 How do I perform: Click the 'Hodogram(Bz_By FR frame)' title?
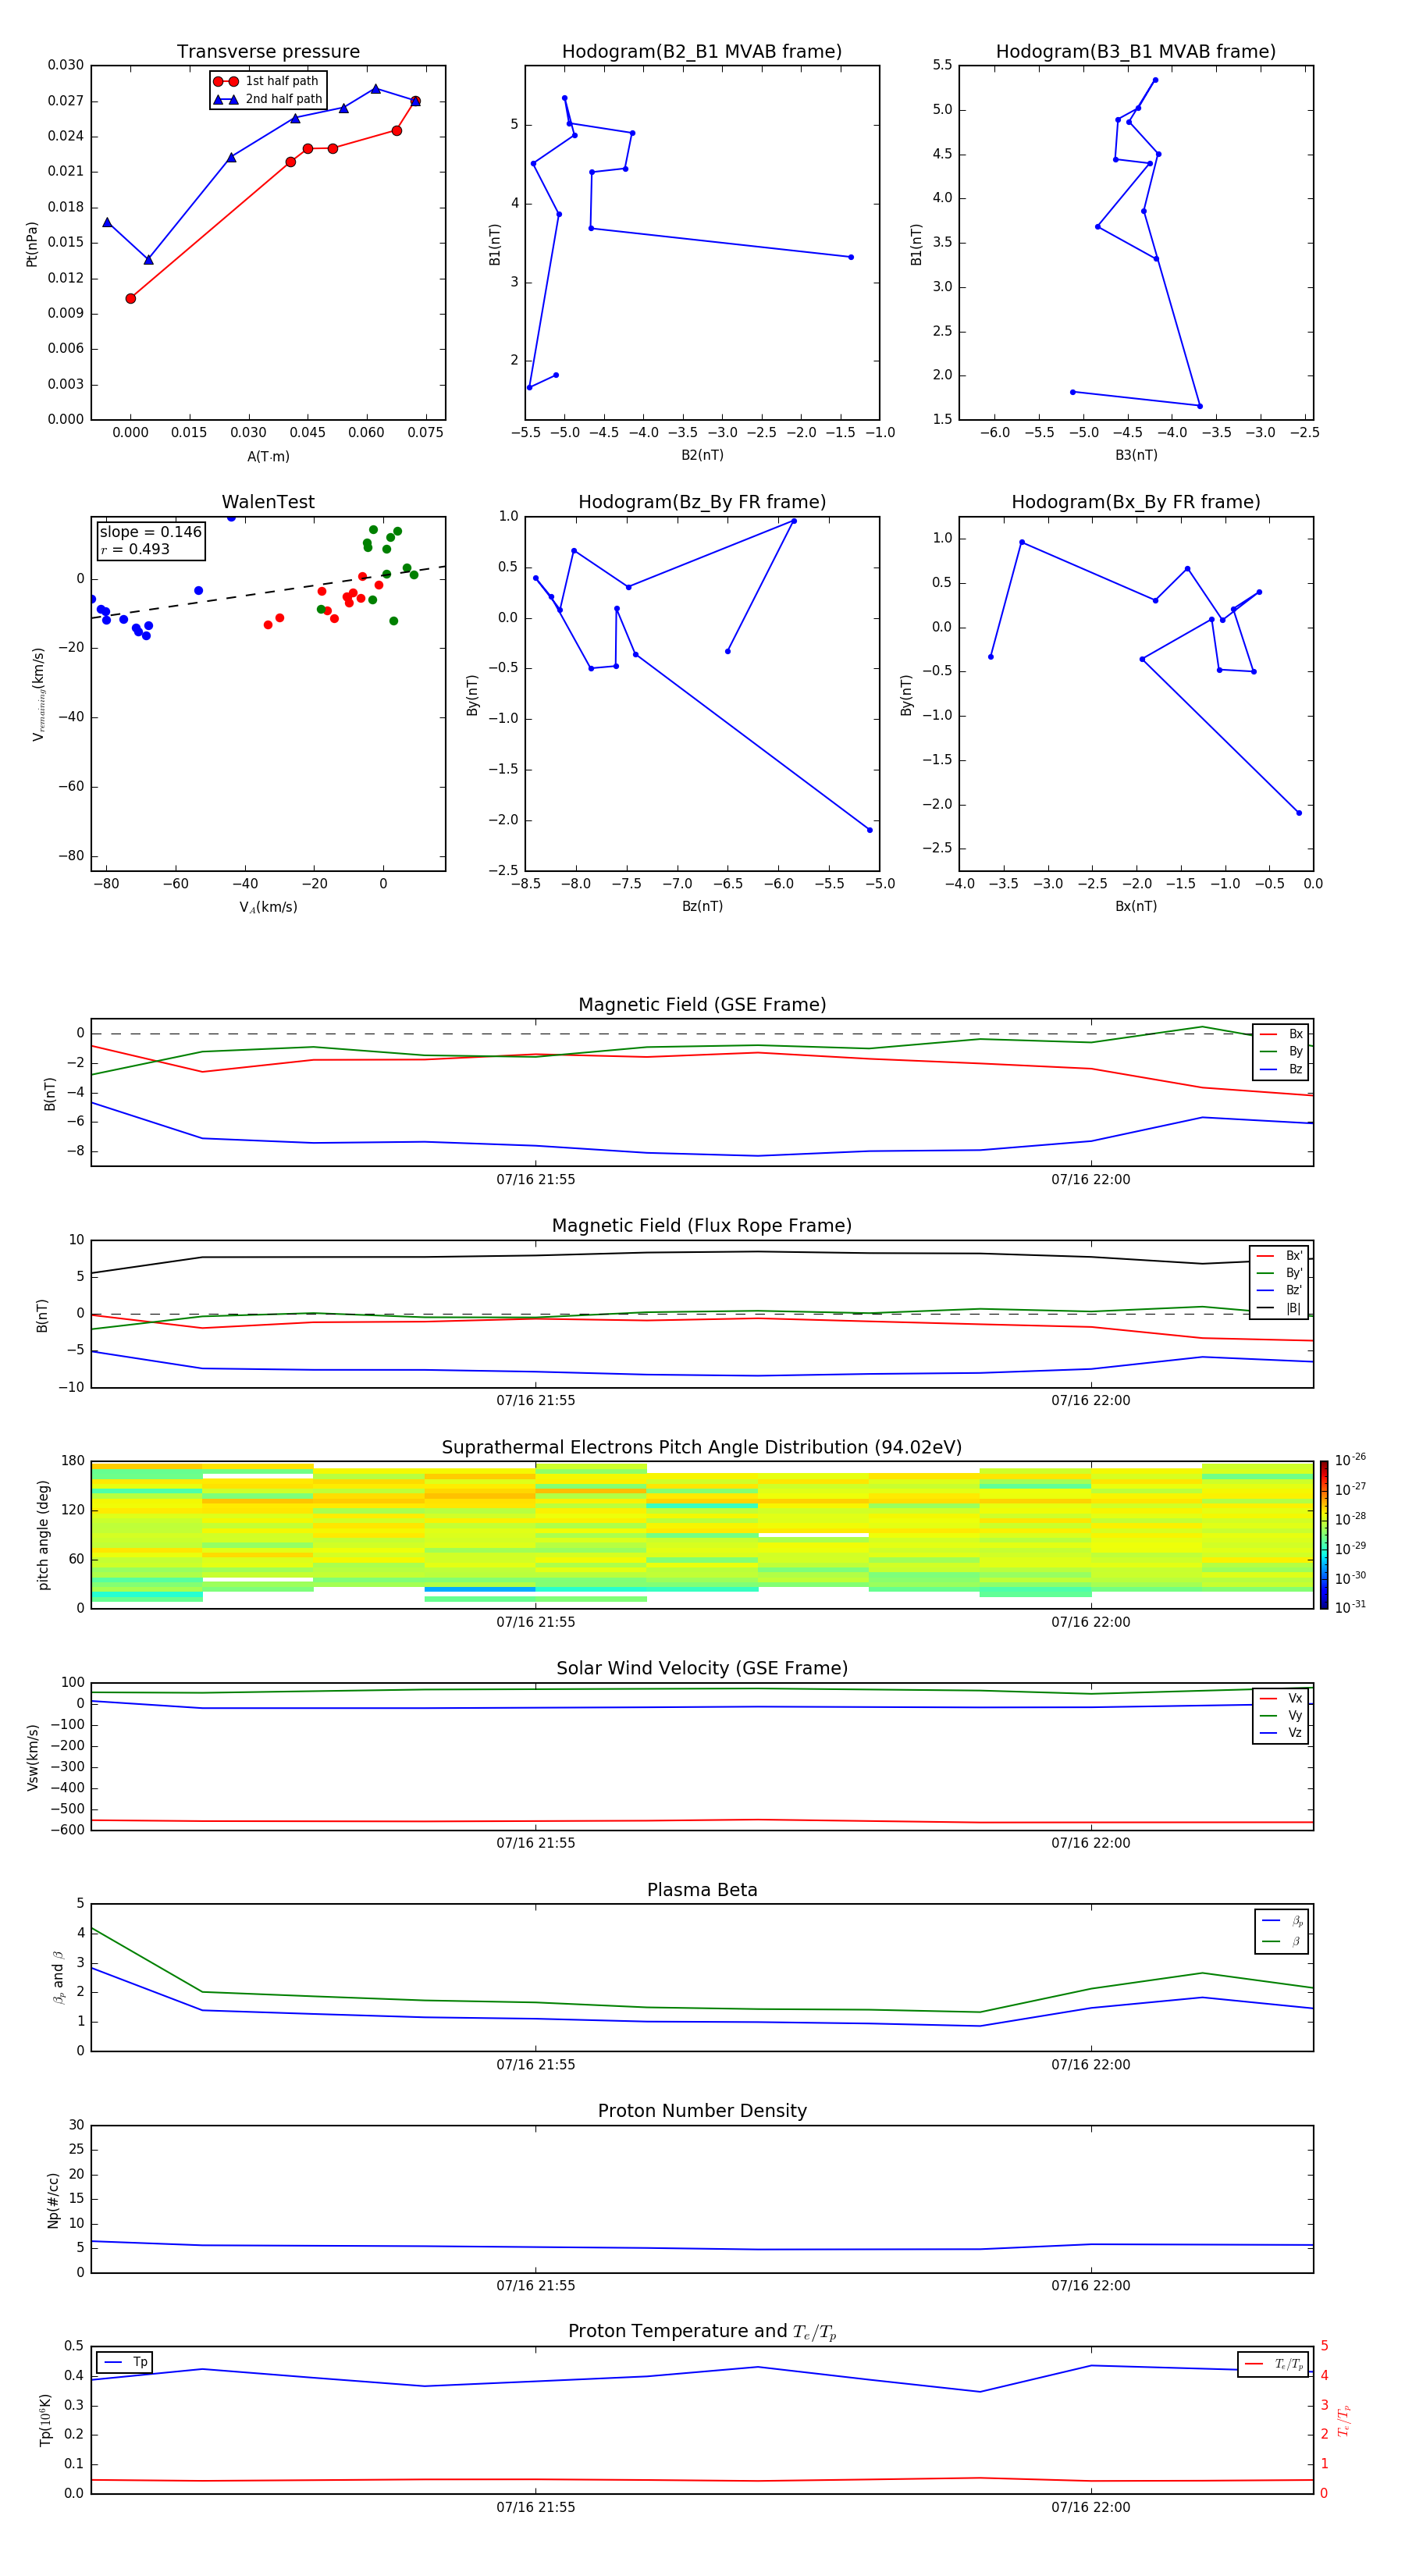point(702,502)
